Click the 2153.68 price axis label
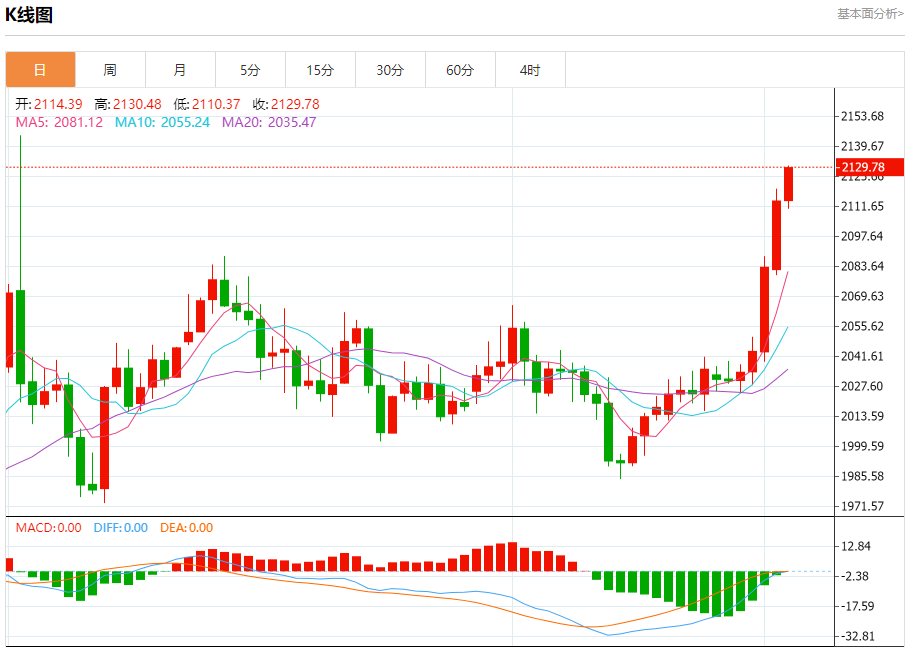Screen dimensions: 910x647 (862, 117)
